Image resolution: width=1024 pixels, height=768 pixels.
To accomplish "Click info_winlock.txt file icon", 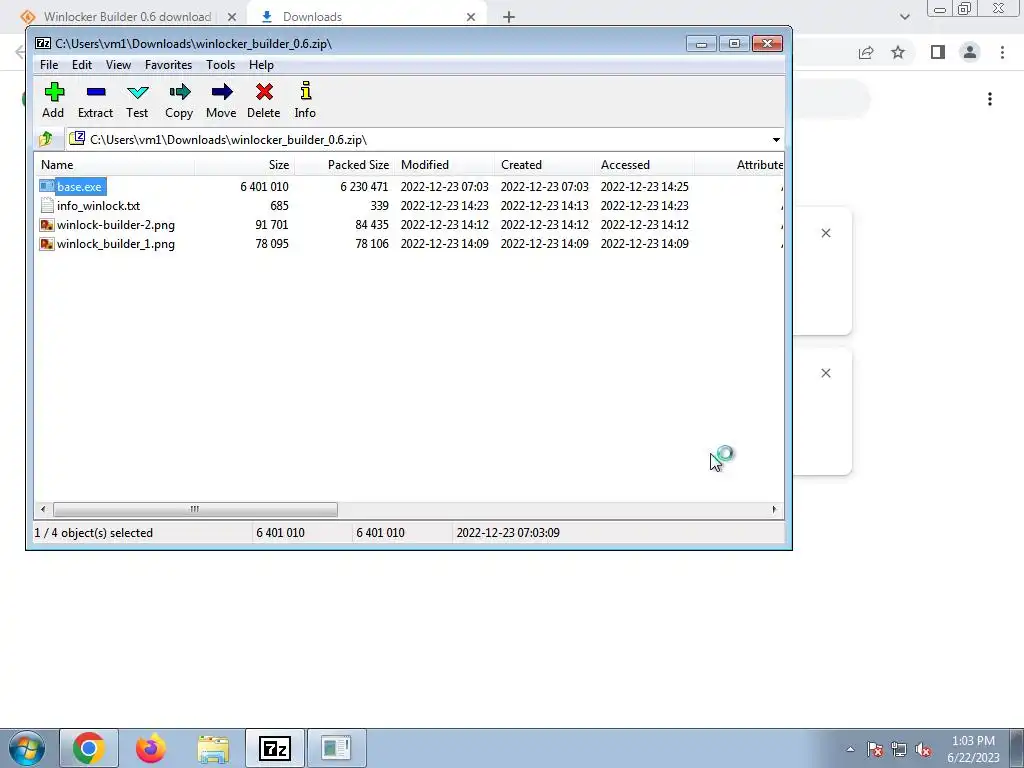I will click(x=47, y=206).
